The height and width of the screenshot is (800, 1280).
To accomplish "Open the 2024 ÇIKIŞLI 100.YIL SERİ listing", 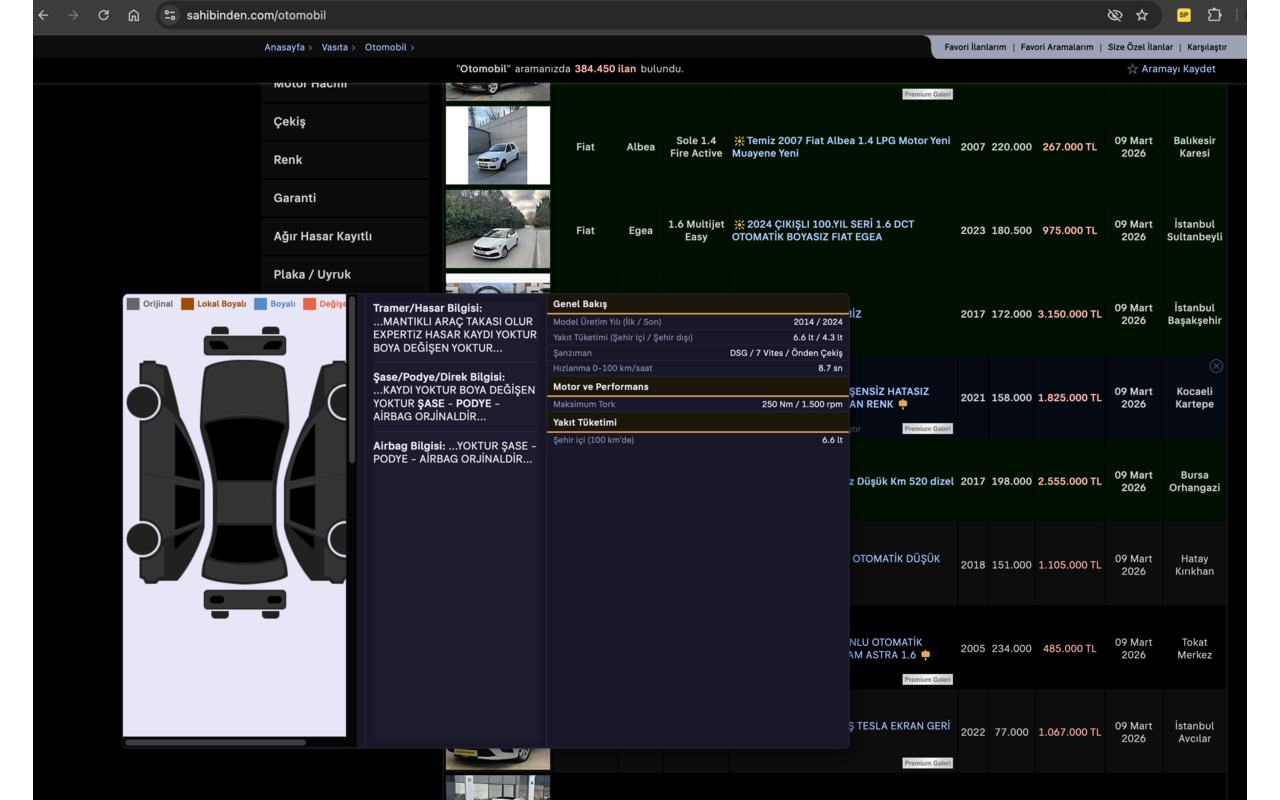I will point(823,231).
